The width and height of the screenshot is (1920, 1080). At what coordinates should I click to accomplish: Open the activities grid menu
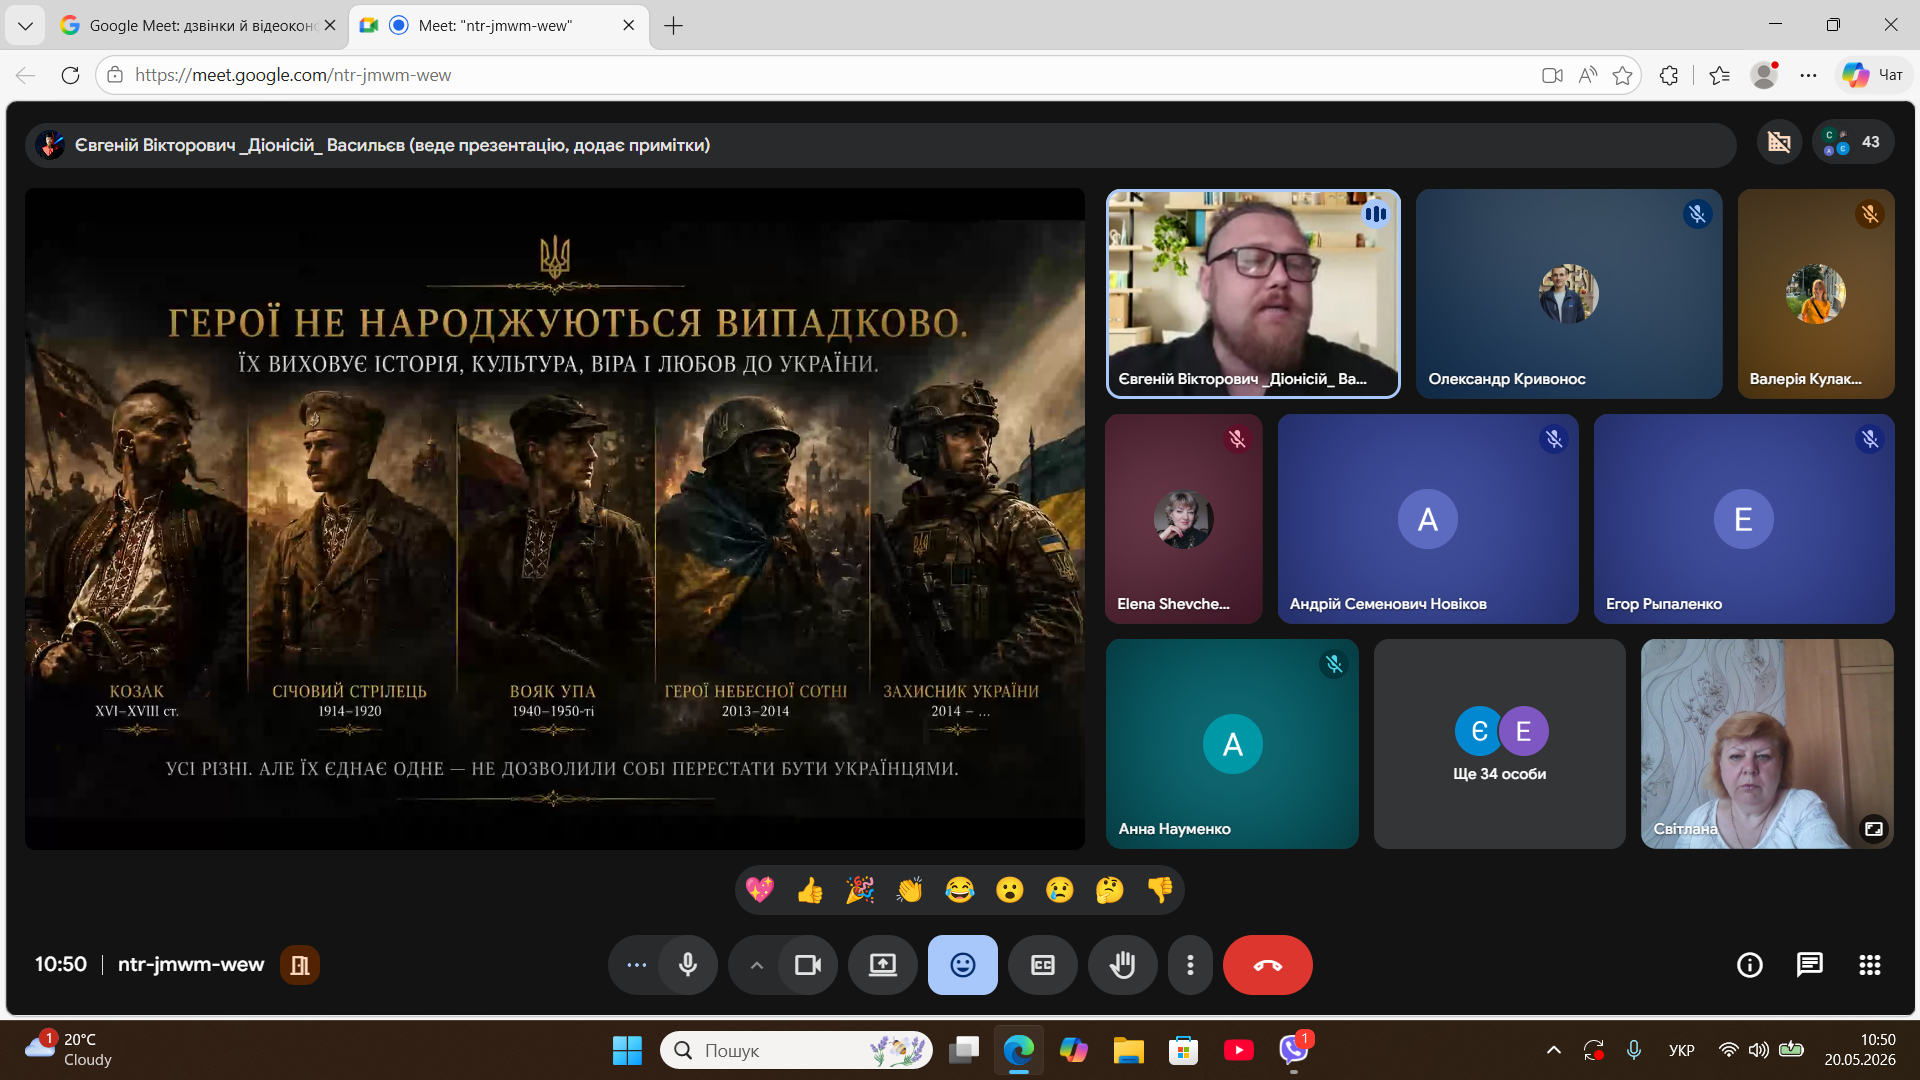click(1870, 965)
